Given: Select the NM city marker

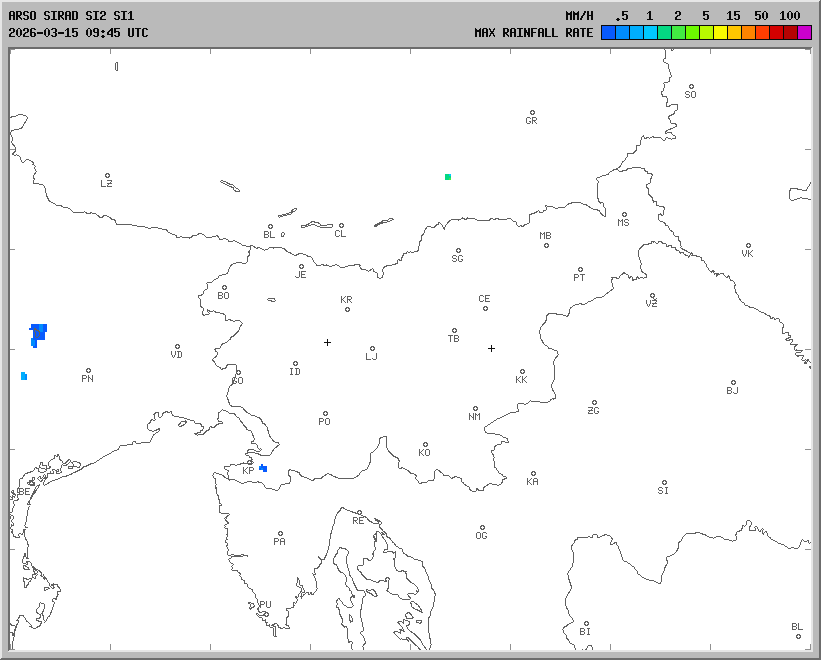Looking at the screenshot, I should tap(475, 409).
